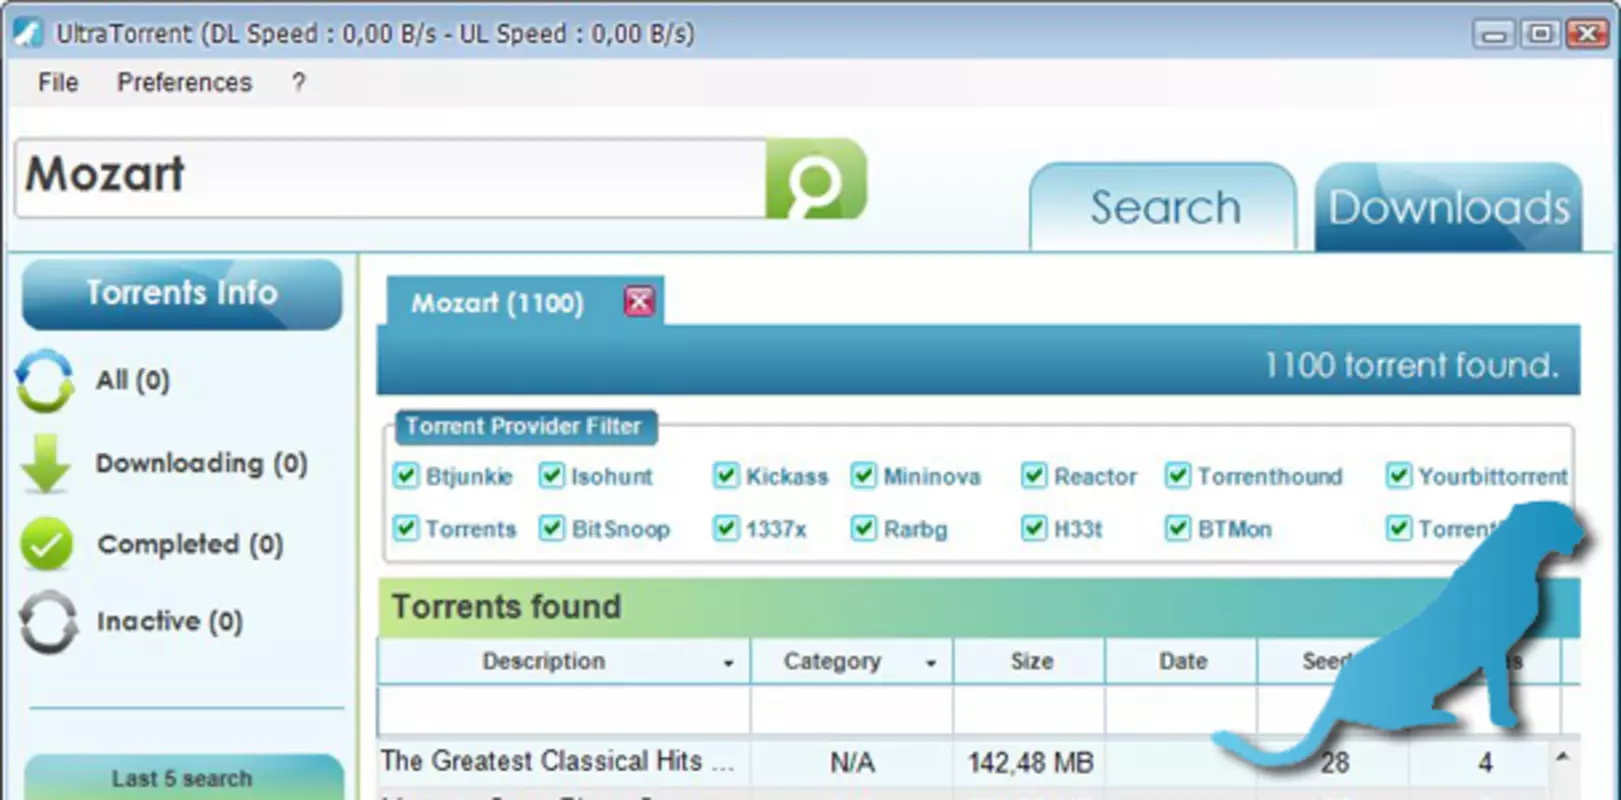Click the Mozart search input field

pos(391,178)
